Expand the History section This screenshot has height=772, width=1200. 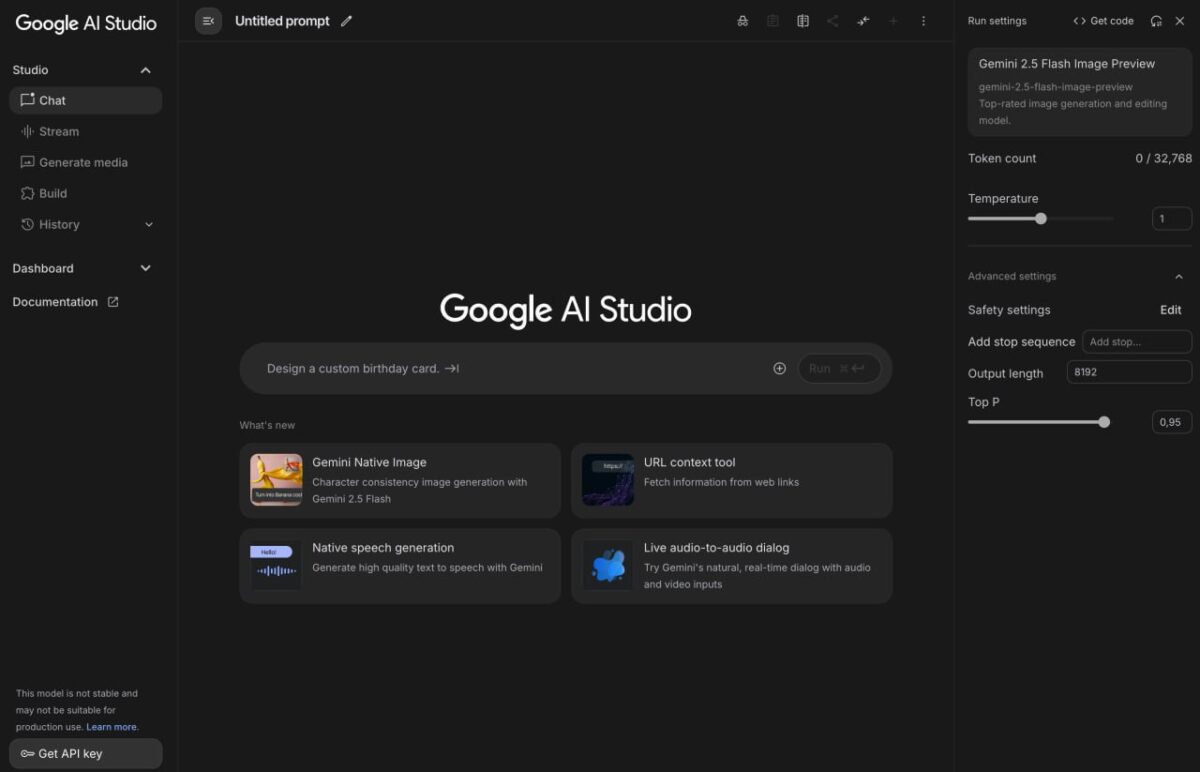(148, 224)
